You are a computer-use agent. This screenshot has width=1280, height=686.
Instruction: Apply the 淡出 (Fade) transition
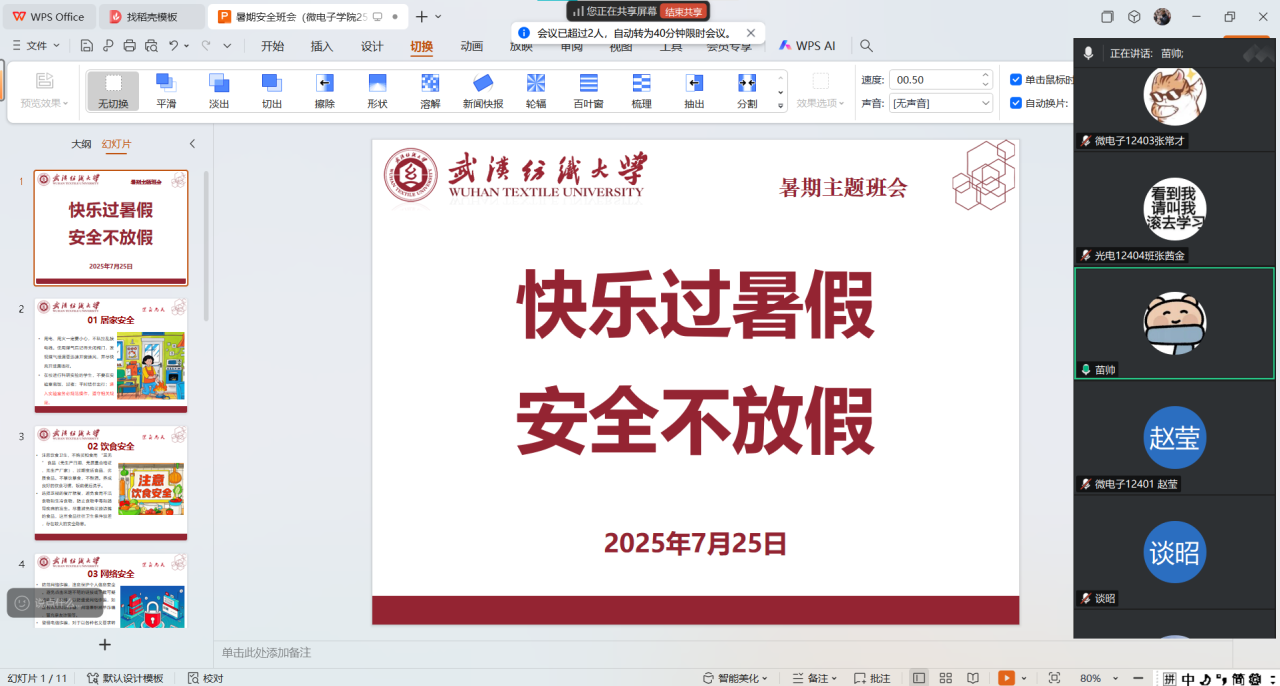tap(219, 91)
